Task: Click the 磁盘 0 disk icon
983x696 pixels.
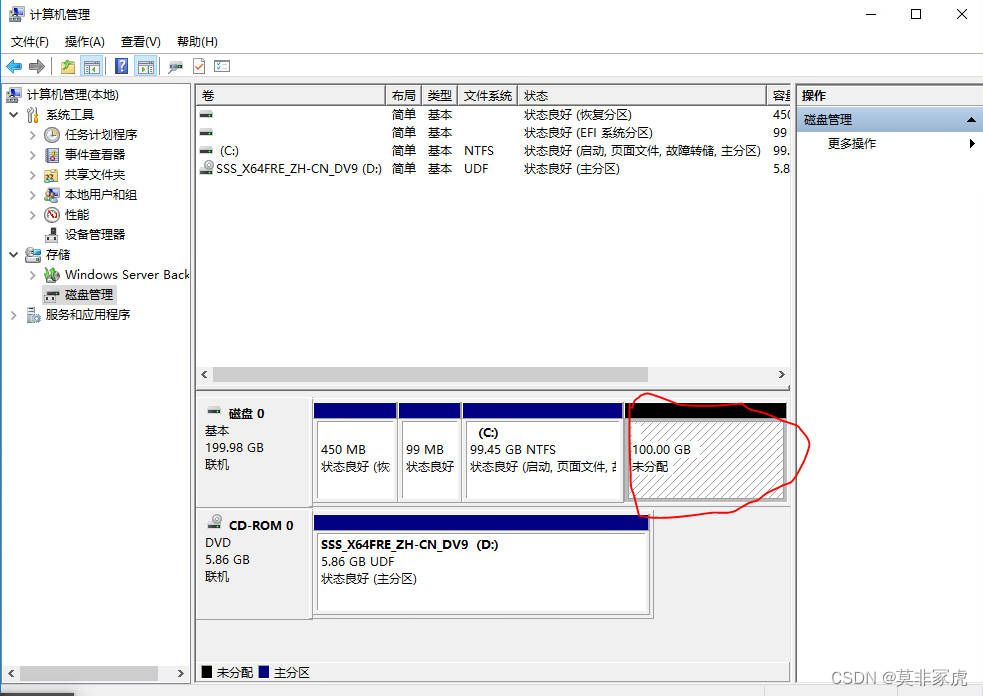Action: pos(214,411)
